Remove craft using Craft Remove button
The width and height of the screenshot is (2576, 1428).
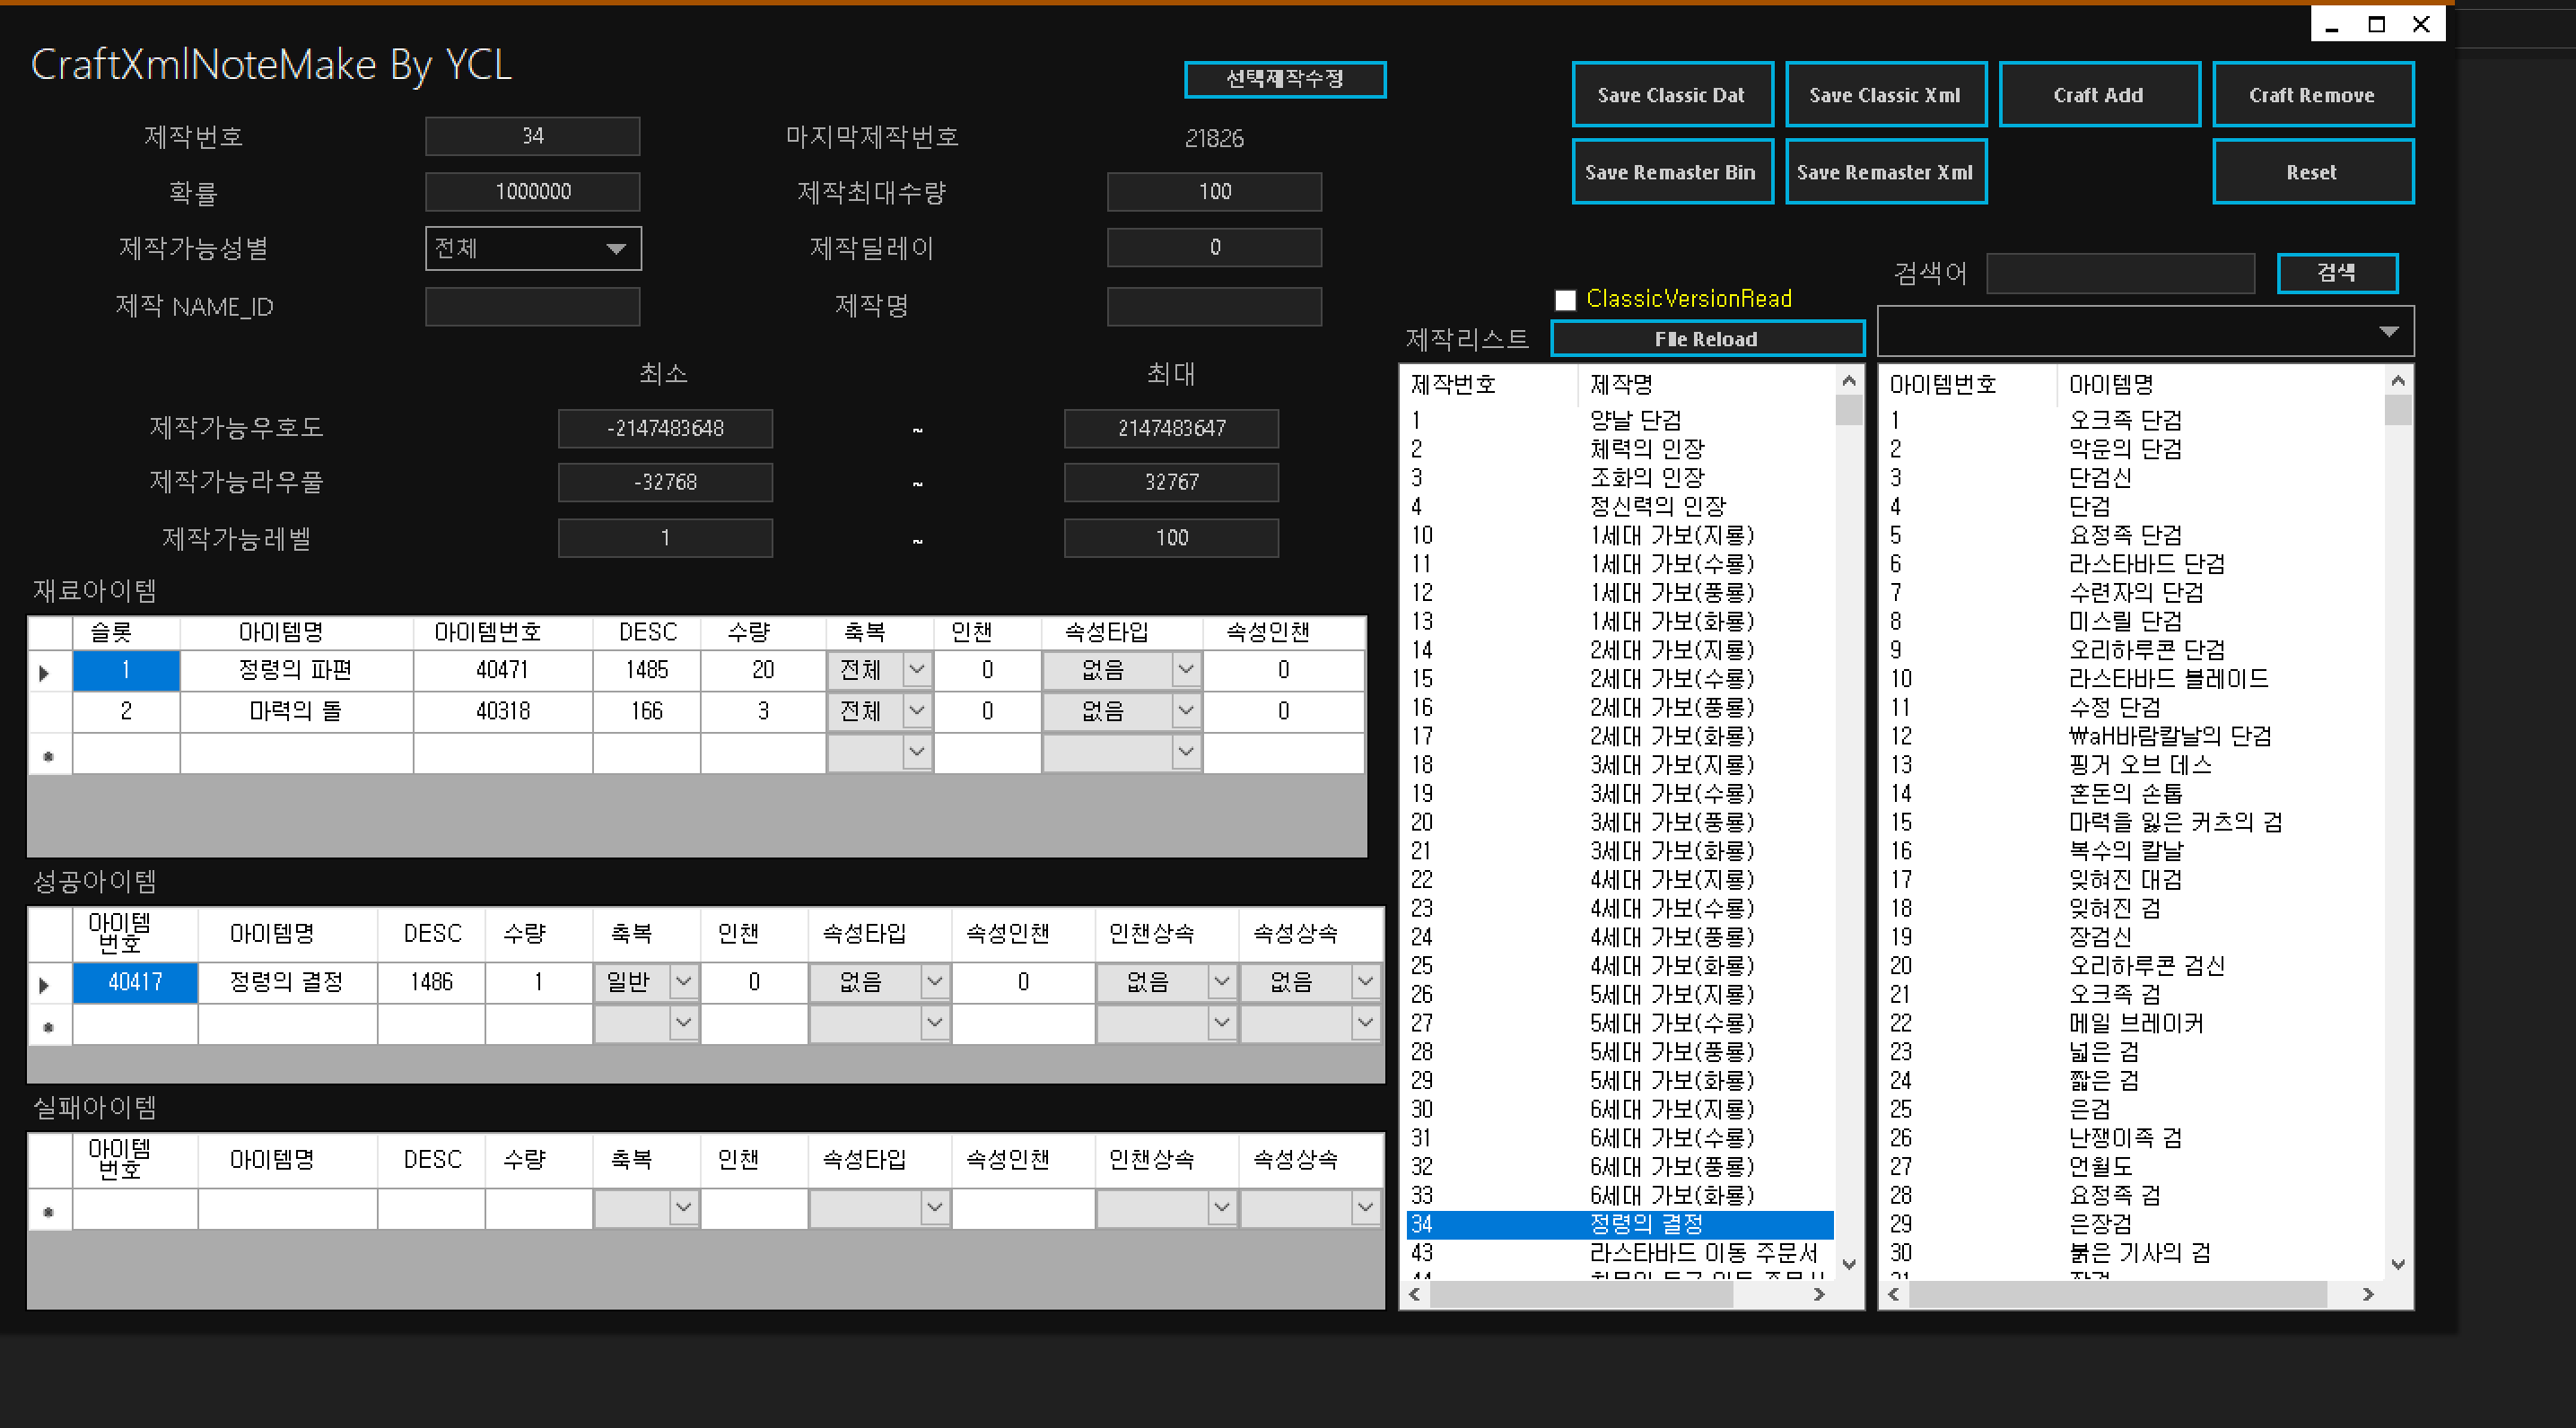coord(2312,95)
